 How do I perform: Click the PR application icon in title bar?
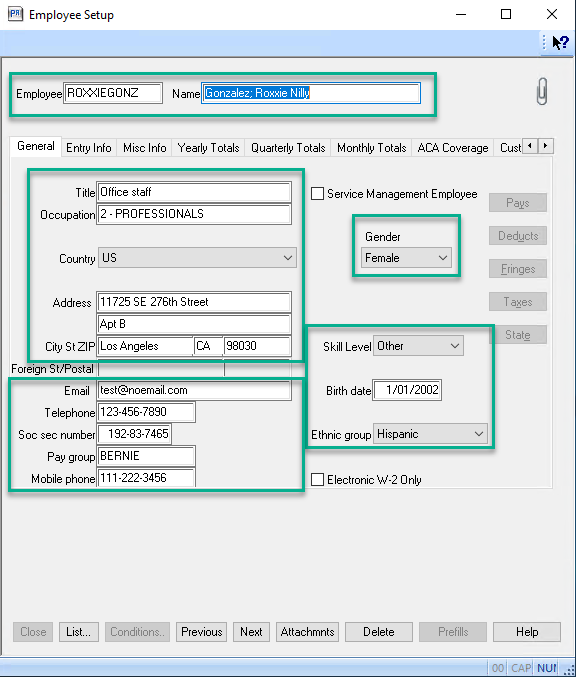15,14
